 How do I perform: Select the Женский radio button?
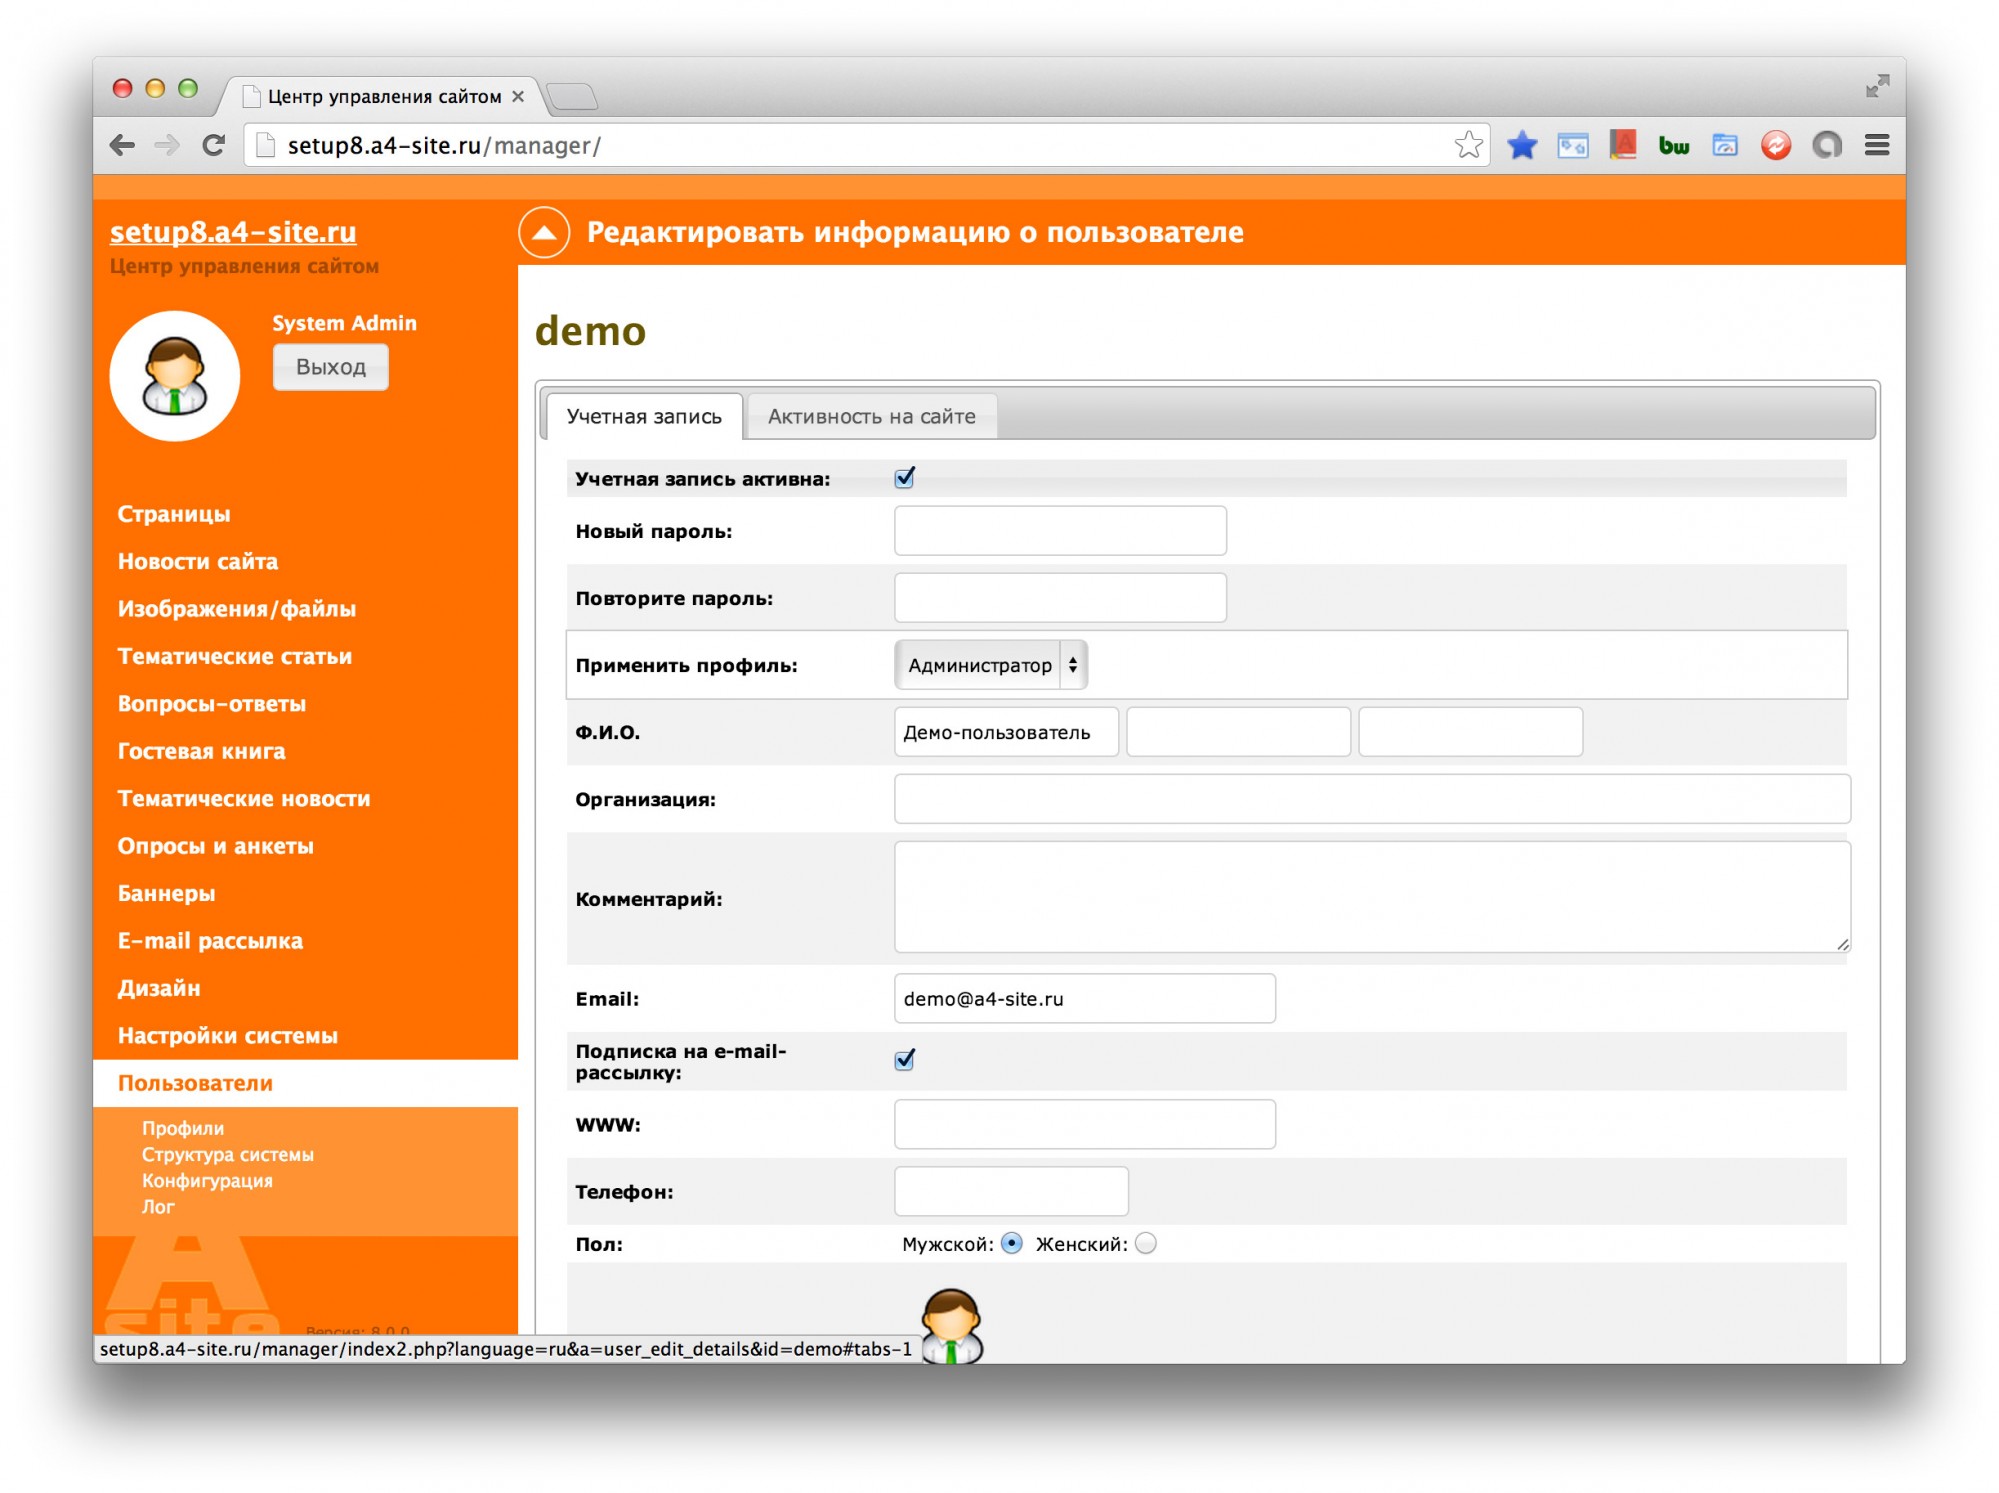click(1146, 1243)
